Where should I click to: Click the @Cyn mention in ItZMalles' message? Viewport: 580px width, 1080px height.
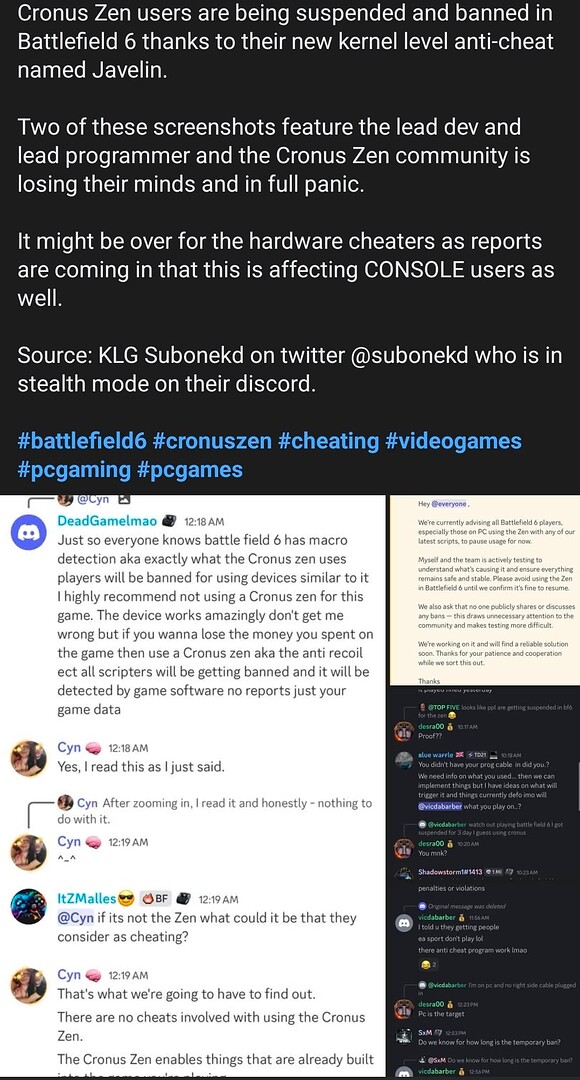point(73,917)
